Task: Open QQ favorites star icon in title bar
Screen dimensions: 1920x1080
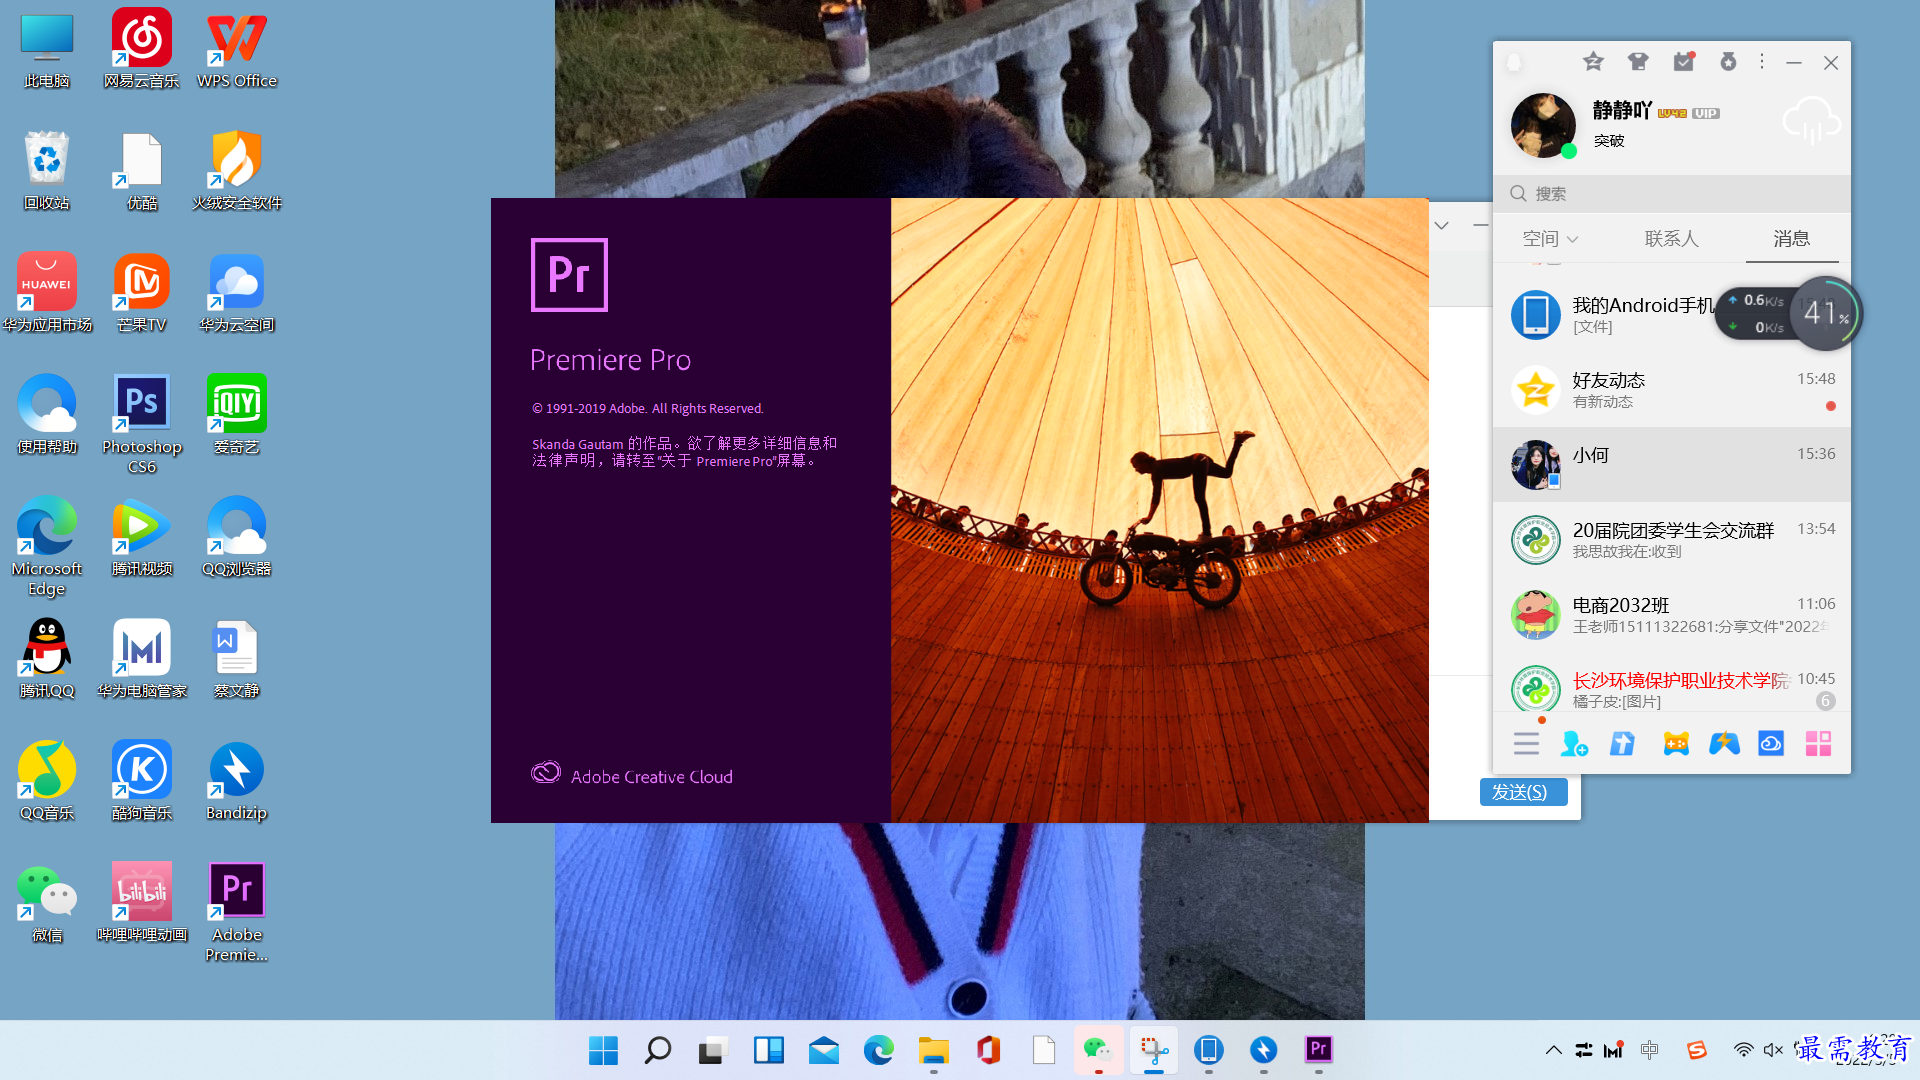Action: click(1593, 62)
